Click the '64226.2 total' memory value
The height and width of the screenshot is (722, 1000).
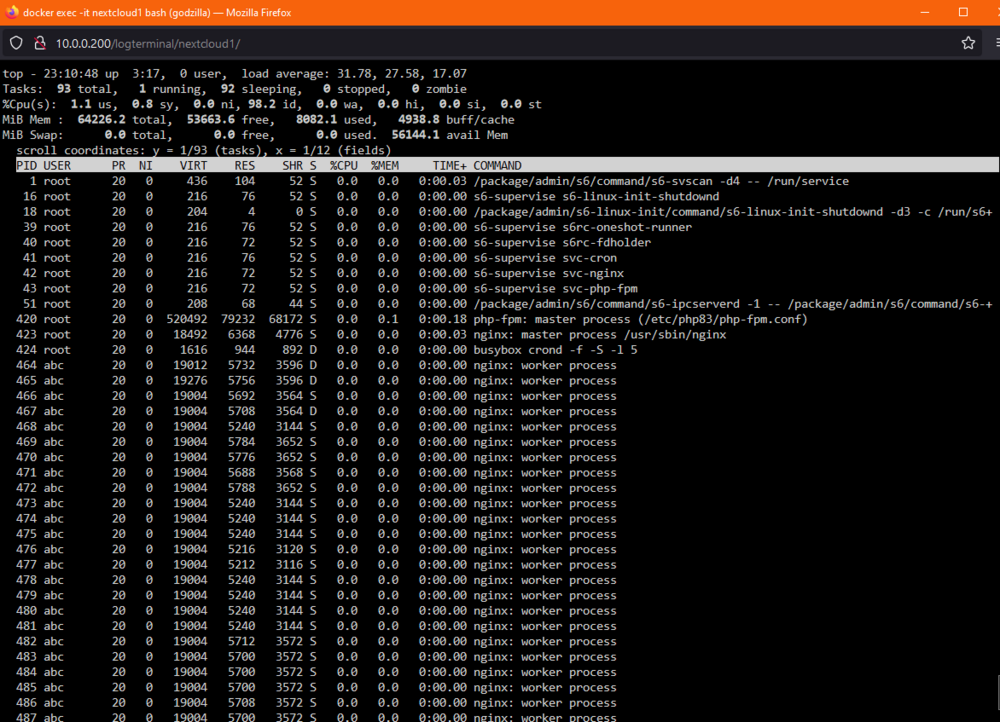click(122, 119)
